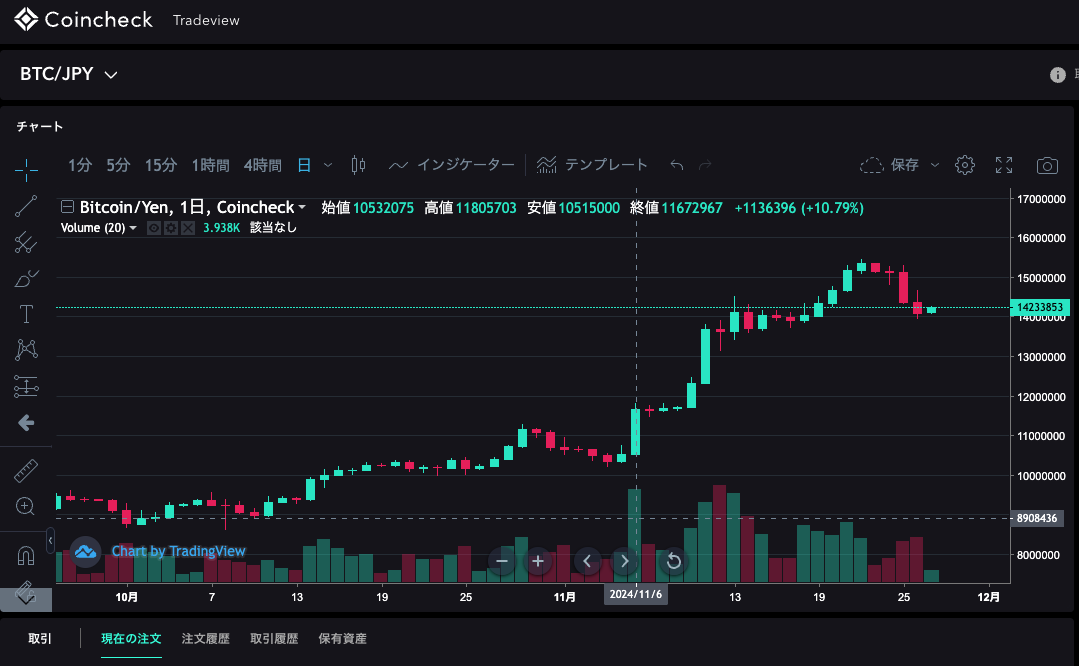The width and height of the screenshot is (1079, 666).
Task: Click the 終値 11672967 close value
Action: point(676,208)
